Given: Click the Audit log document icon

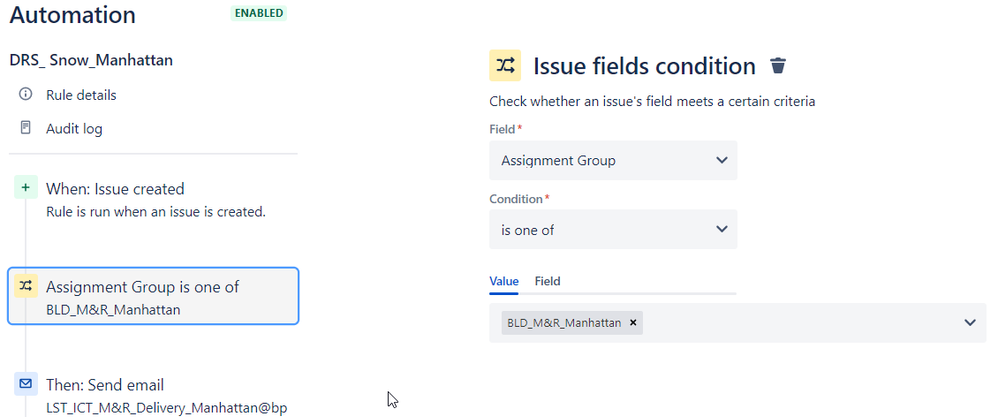Looking at the screenshot, I should [x=25, y=128].
